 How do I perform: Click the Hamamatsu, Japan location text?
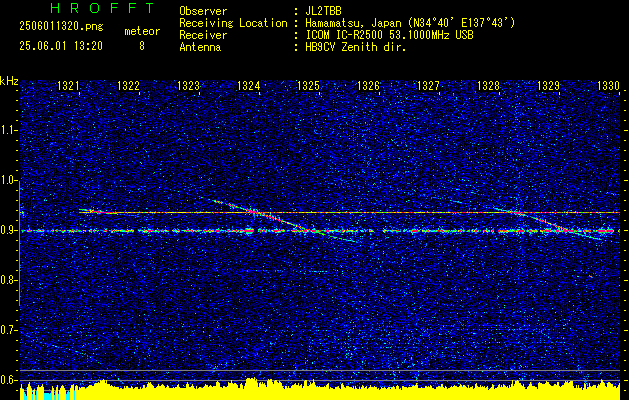coord(410,23)
